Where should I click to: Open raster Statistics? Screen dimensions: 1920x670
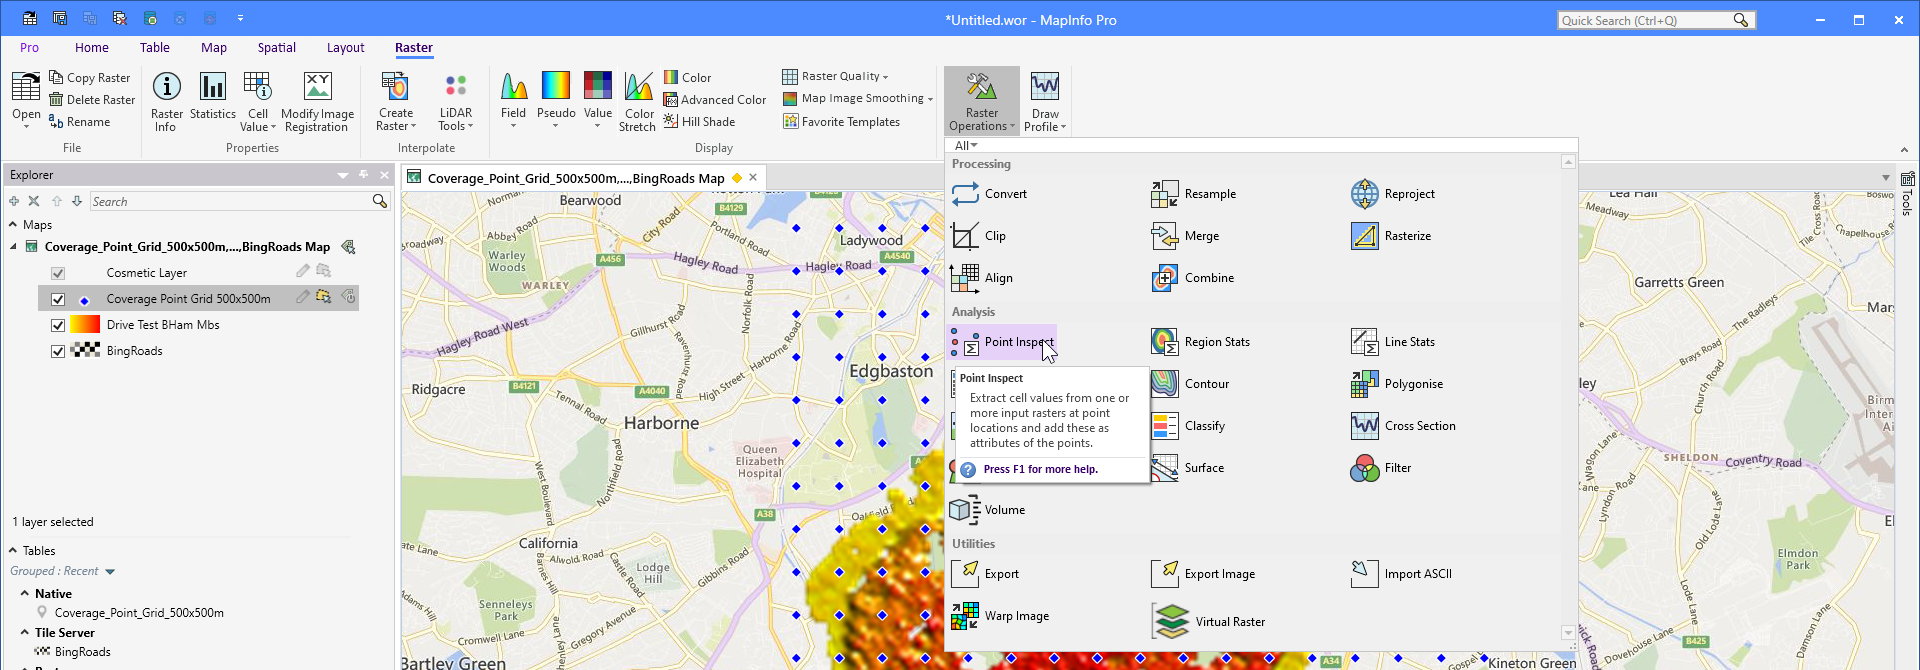click(213, 96)
